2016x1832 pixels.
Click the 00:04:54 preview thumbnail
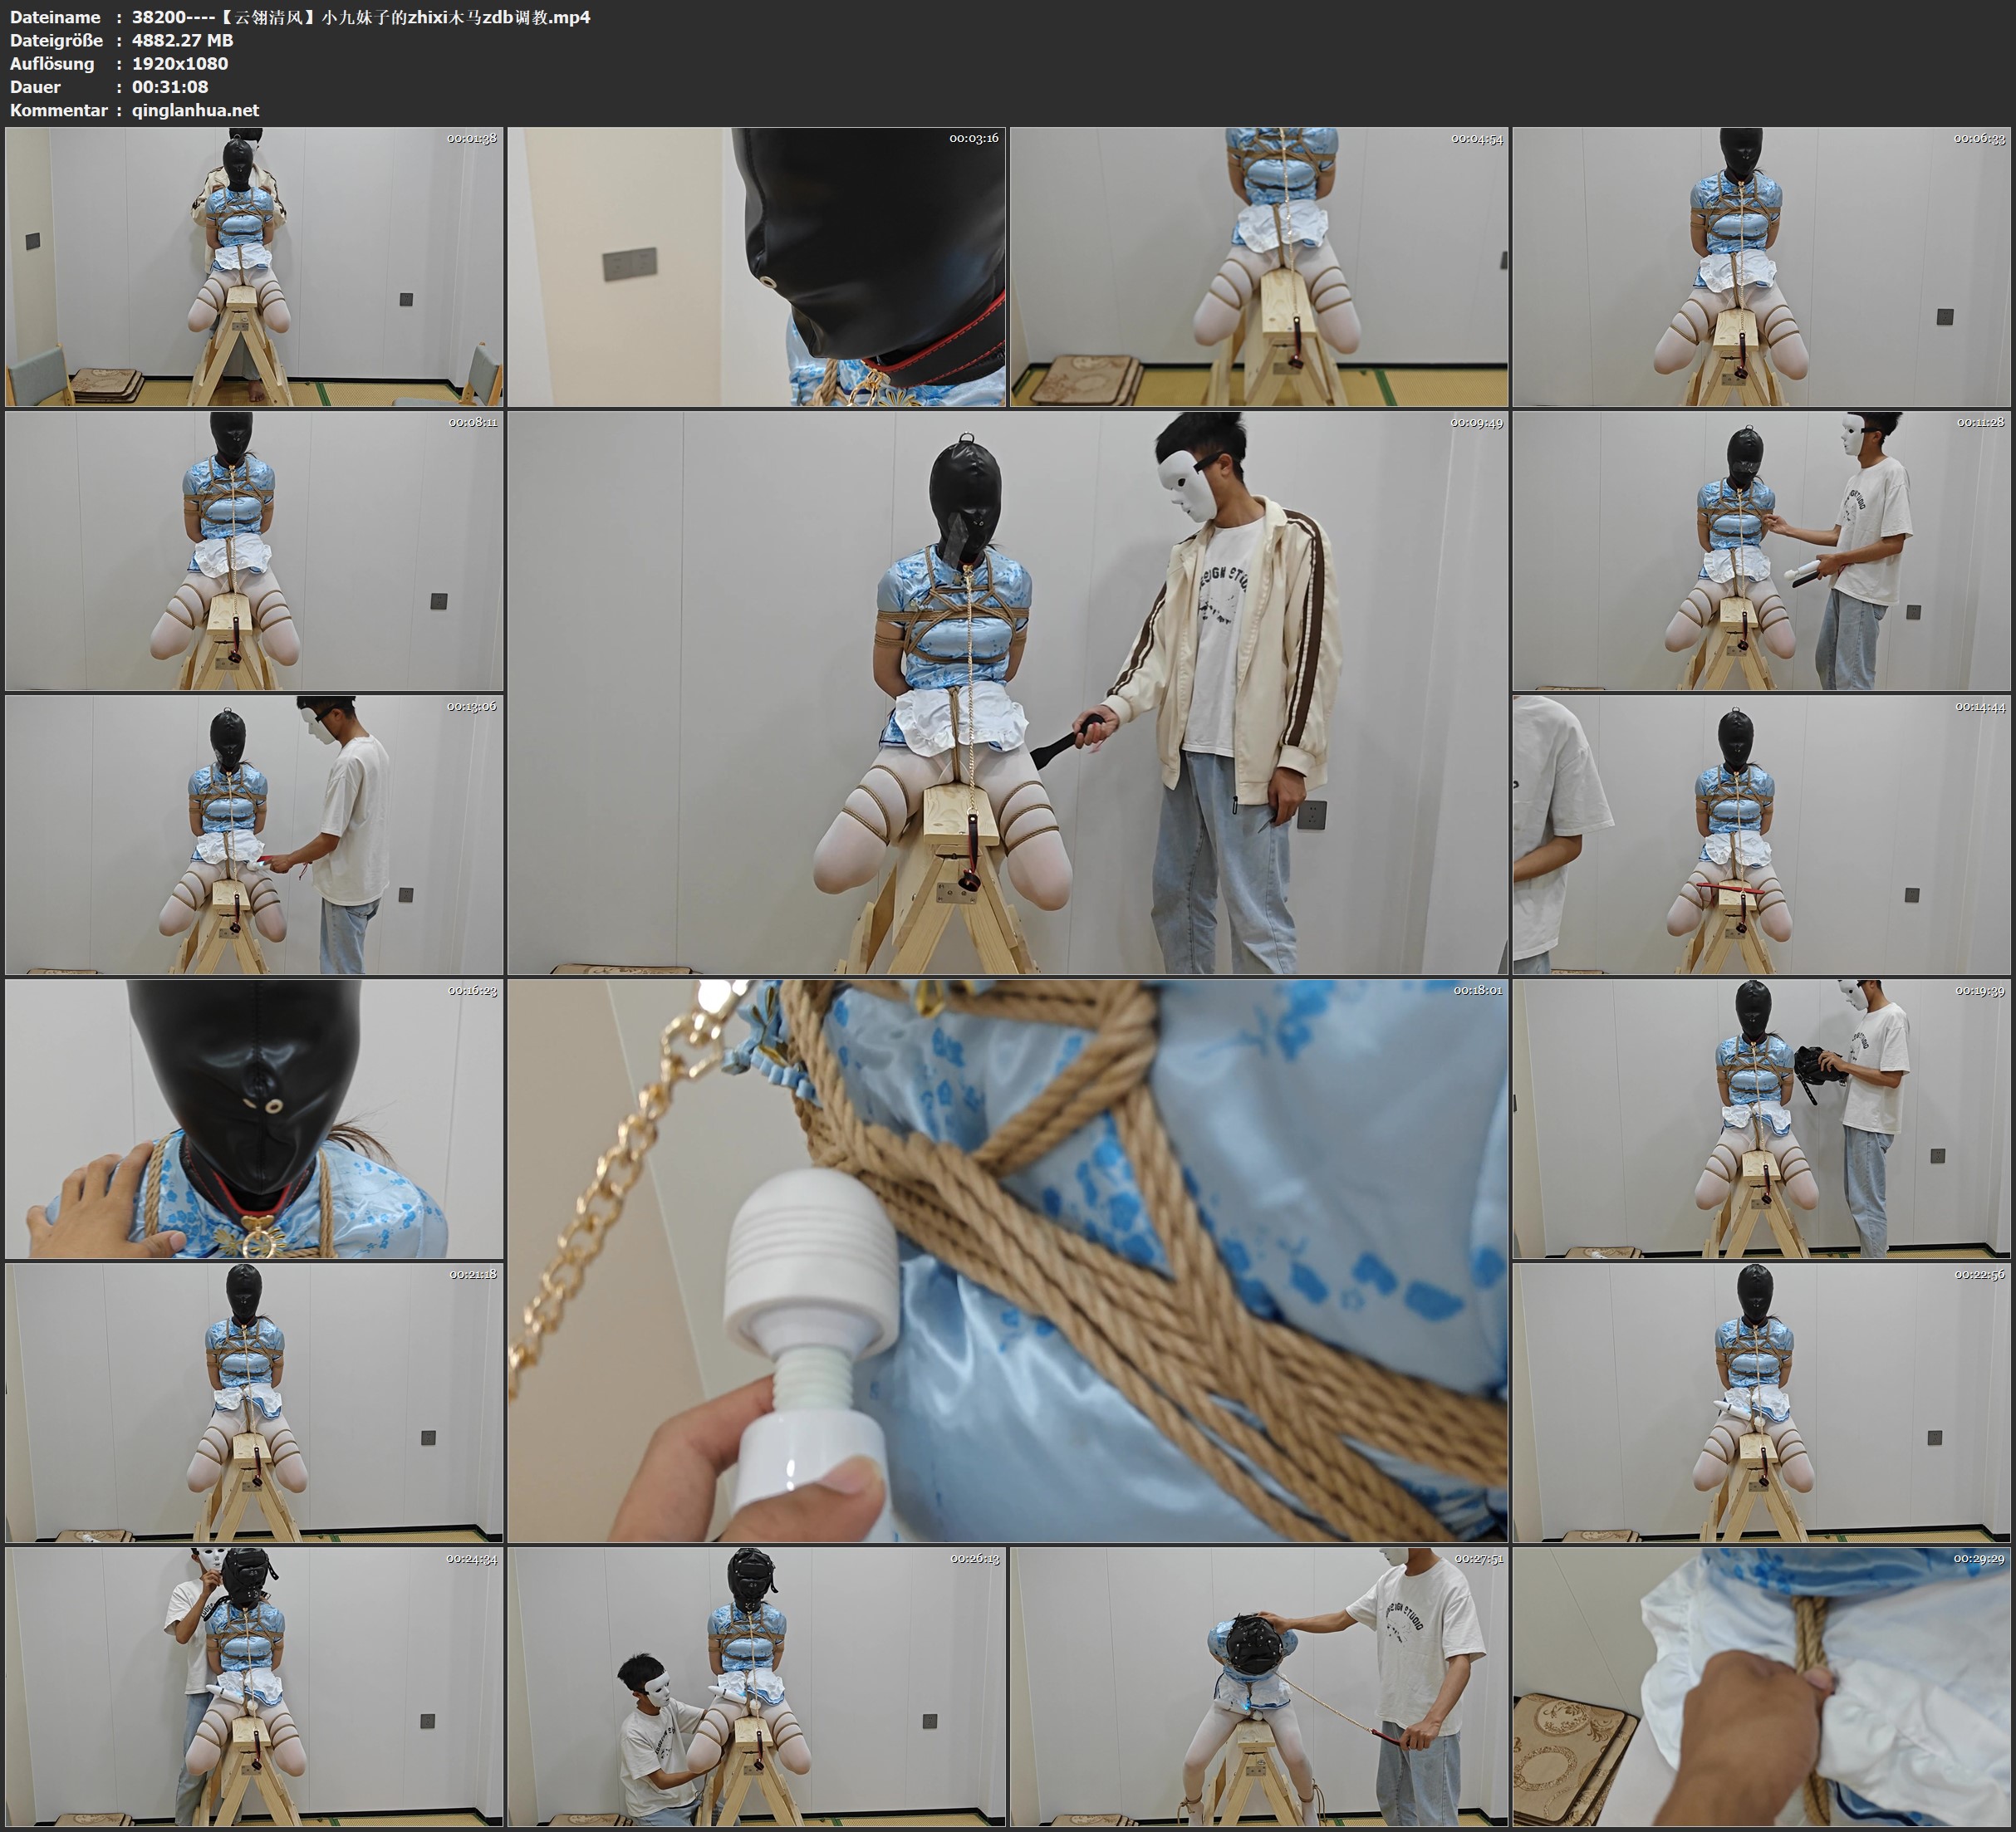(x=1259, y=266)
